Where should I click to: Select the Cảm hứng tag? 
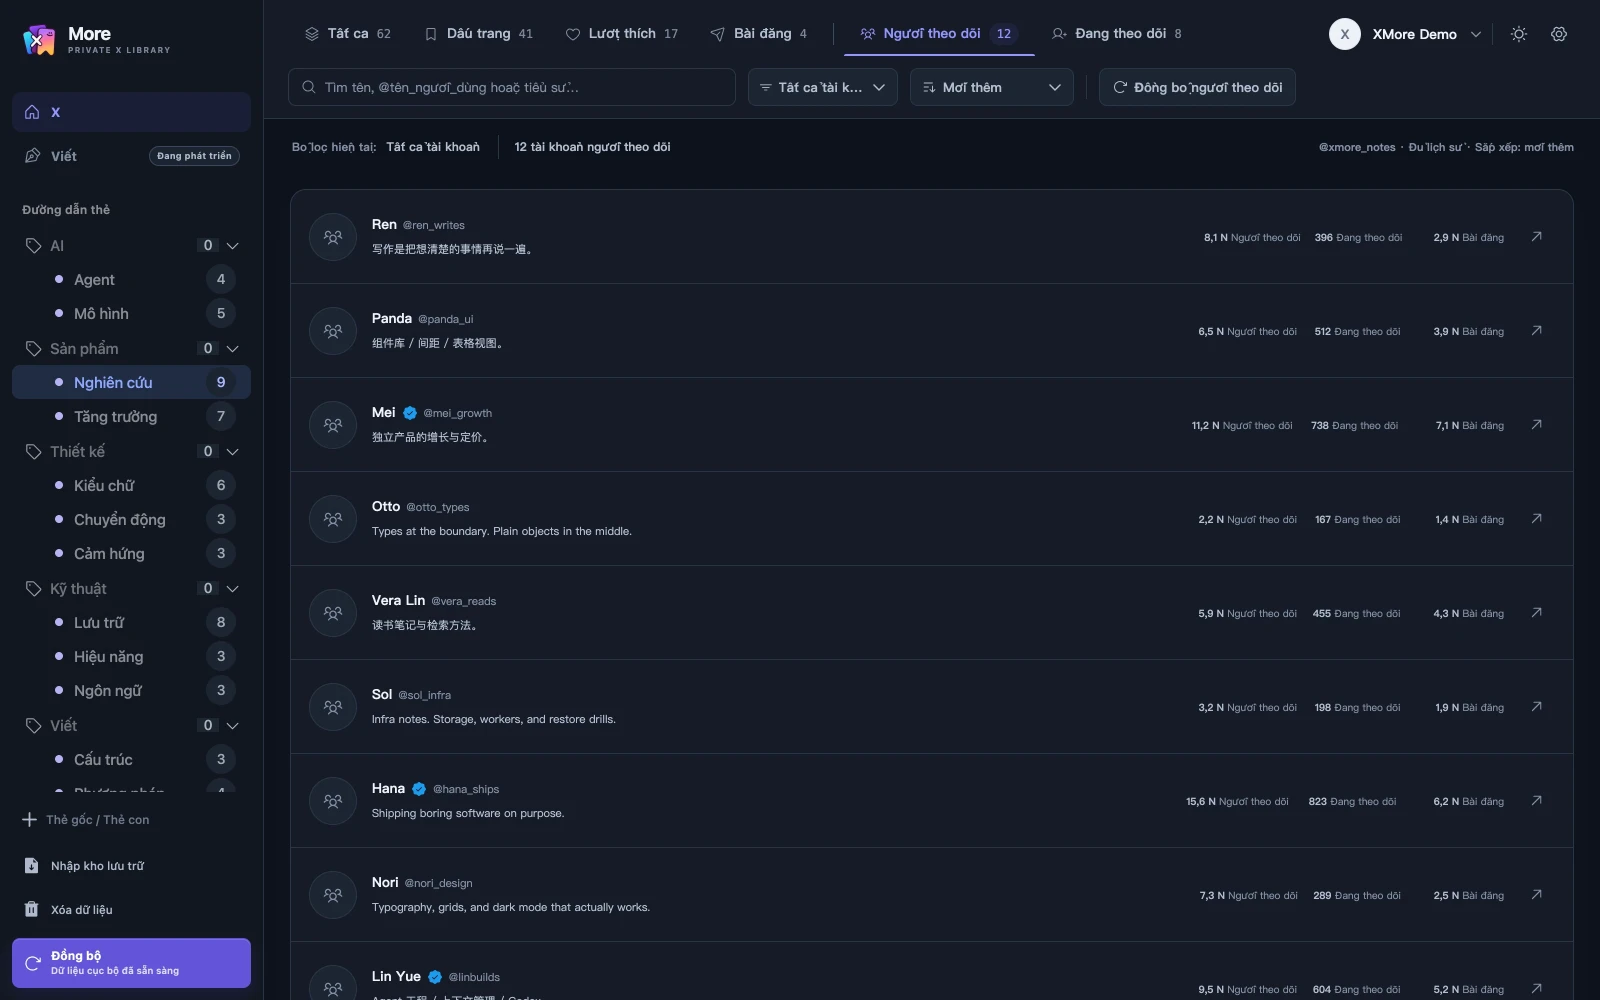pyautogui.click(x=131, y=554)
